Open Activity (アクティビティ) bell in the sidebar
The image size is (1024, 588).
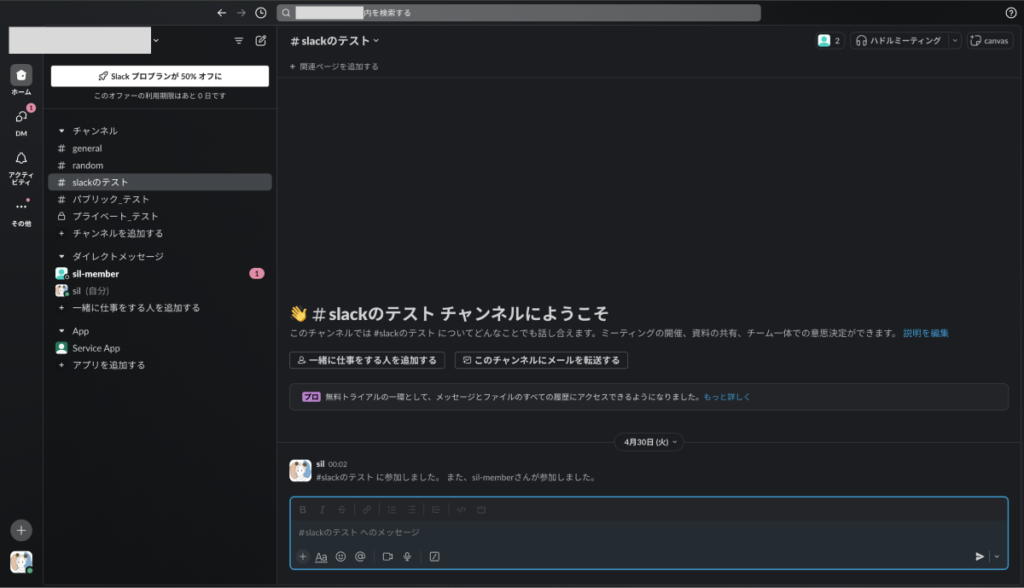point(21,158)
